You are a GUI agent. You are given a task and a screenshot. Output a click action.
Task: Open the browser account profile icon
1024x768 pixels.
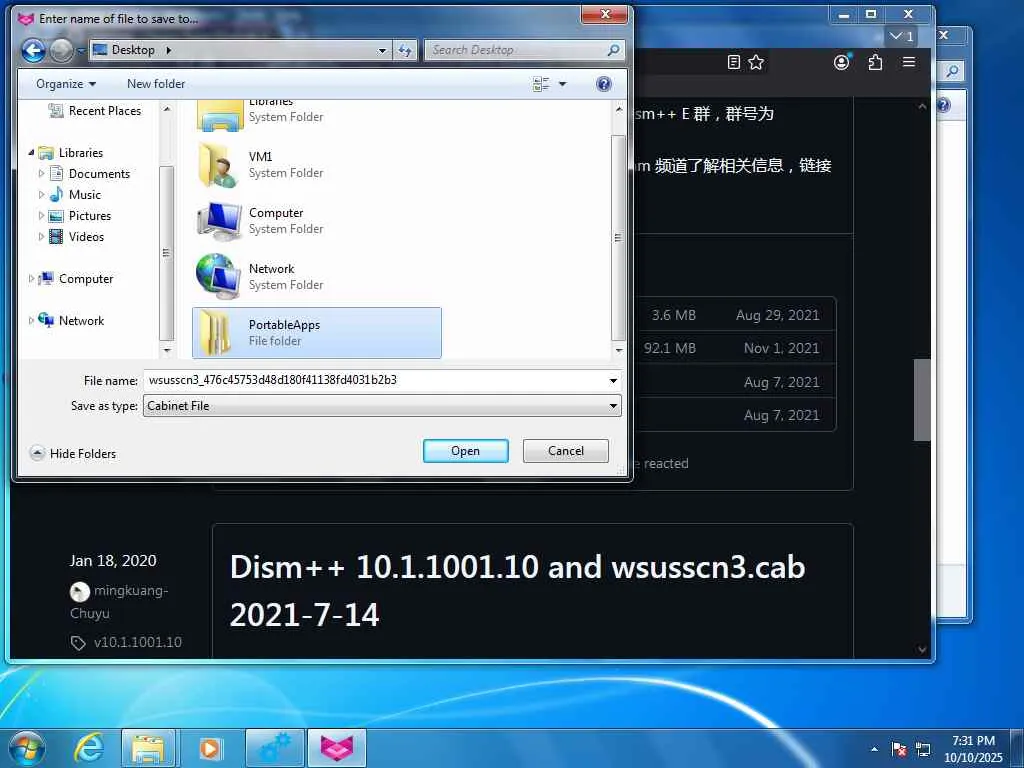point(842,62)
